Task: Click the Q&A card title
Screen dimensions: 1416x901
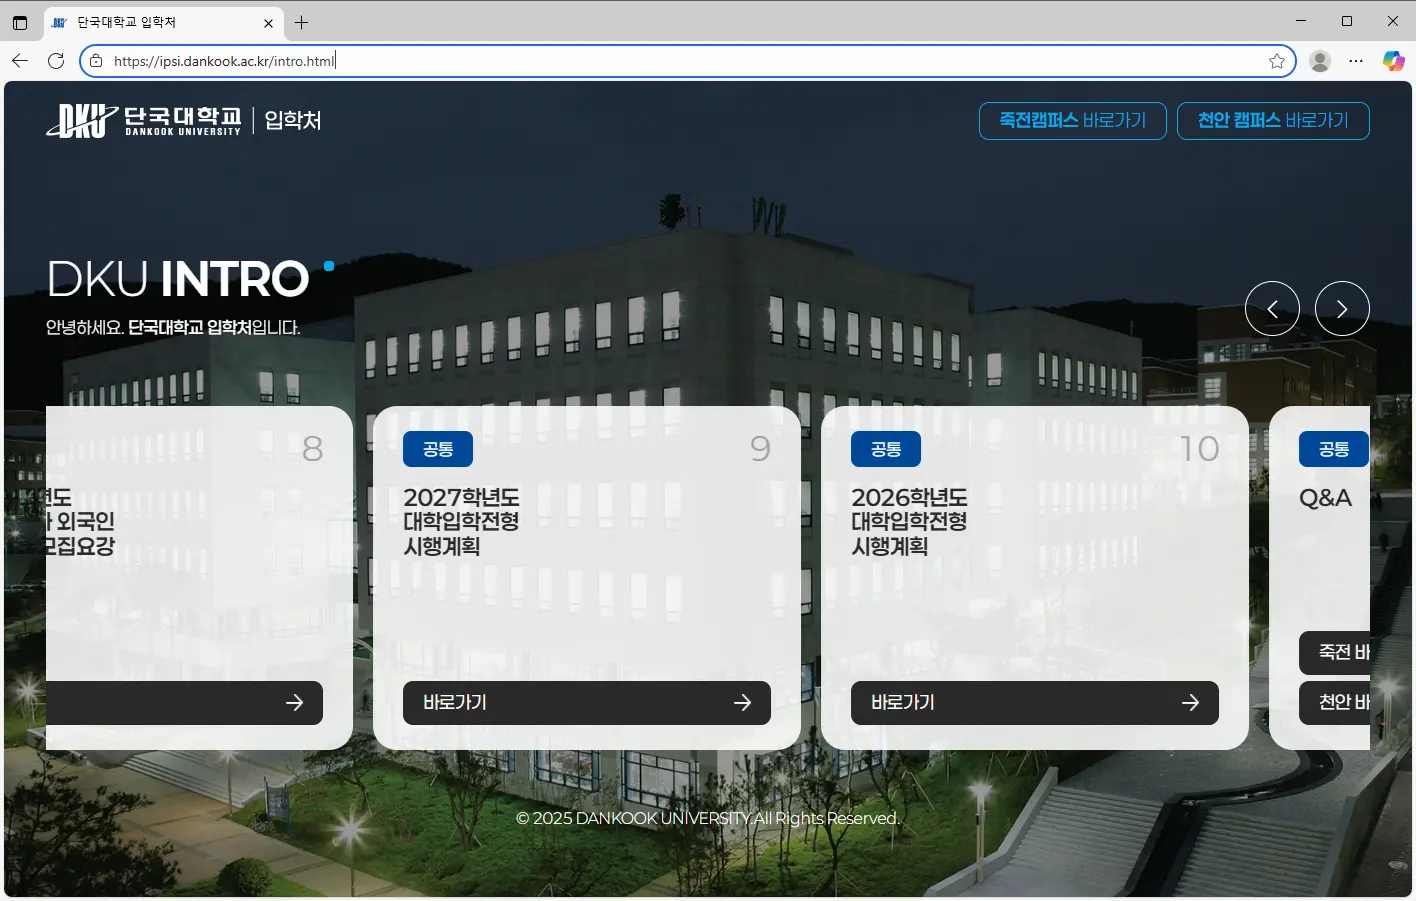Action: coord(1325,498)
